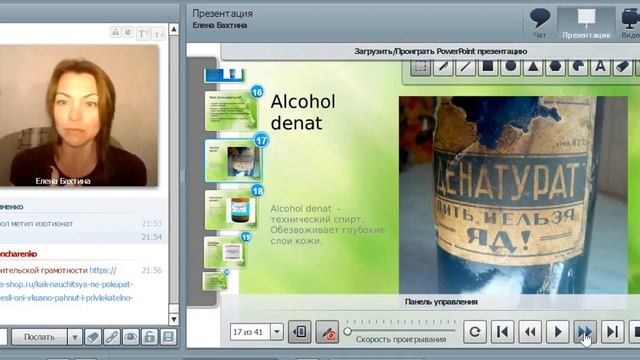The width and height of the screenshot is (640, 360).
Task: Click the decrease font size icon above video
Action: pyautogui.click(x=158, y=33)
